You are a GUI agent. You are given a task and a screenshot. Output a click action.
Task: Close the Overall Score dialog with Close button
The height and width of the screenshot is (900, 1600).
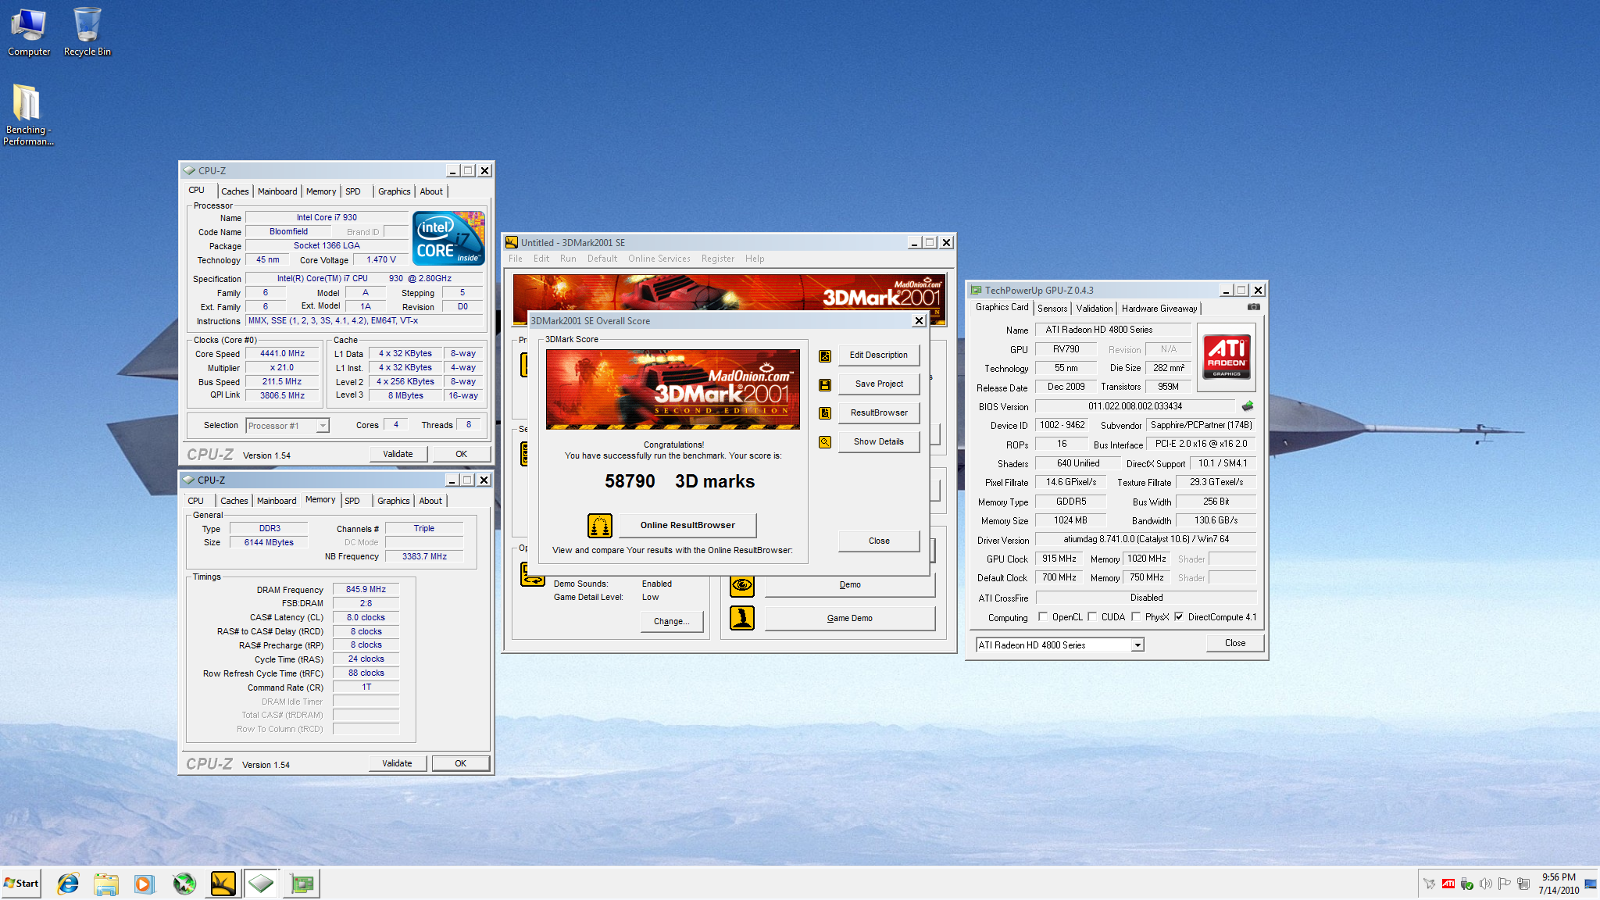tap(879, 541)
